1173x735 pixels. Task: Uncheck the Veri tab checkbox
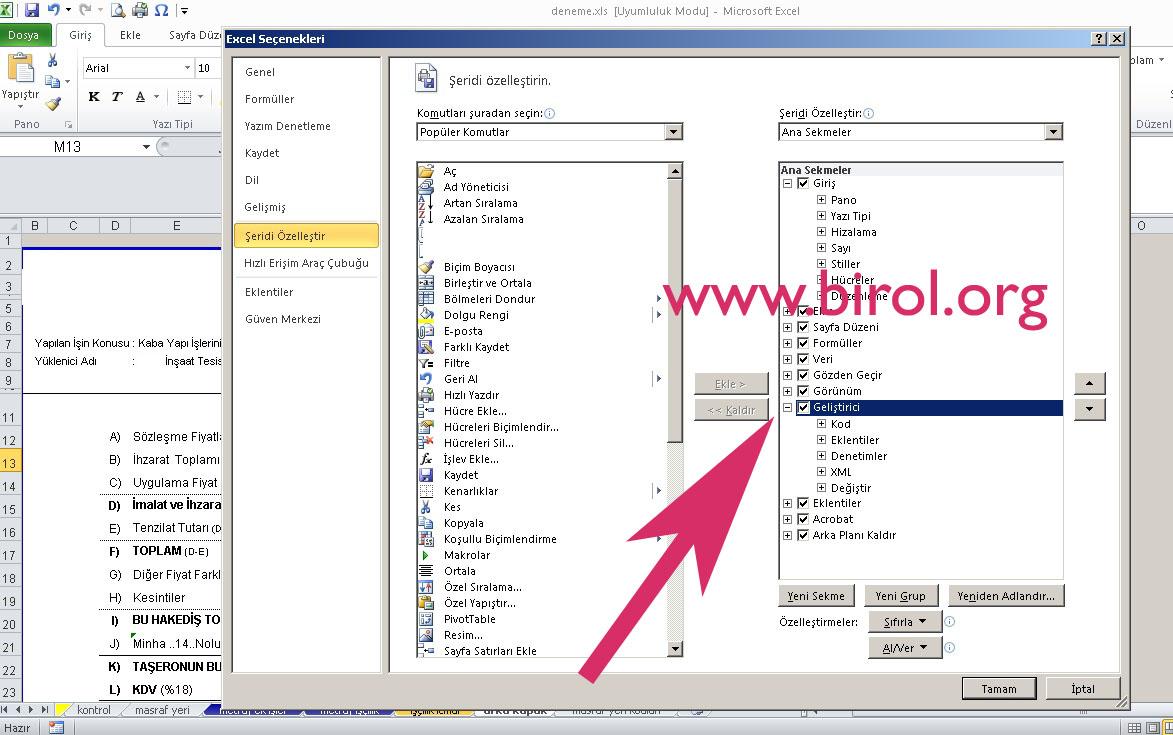[803, 359]
